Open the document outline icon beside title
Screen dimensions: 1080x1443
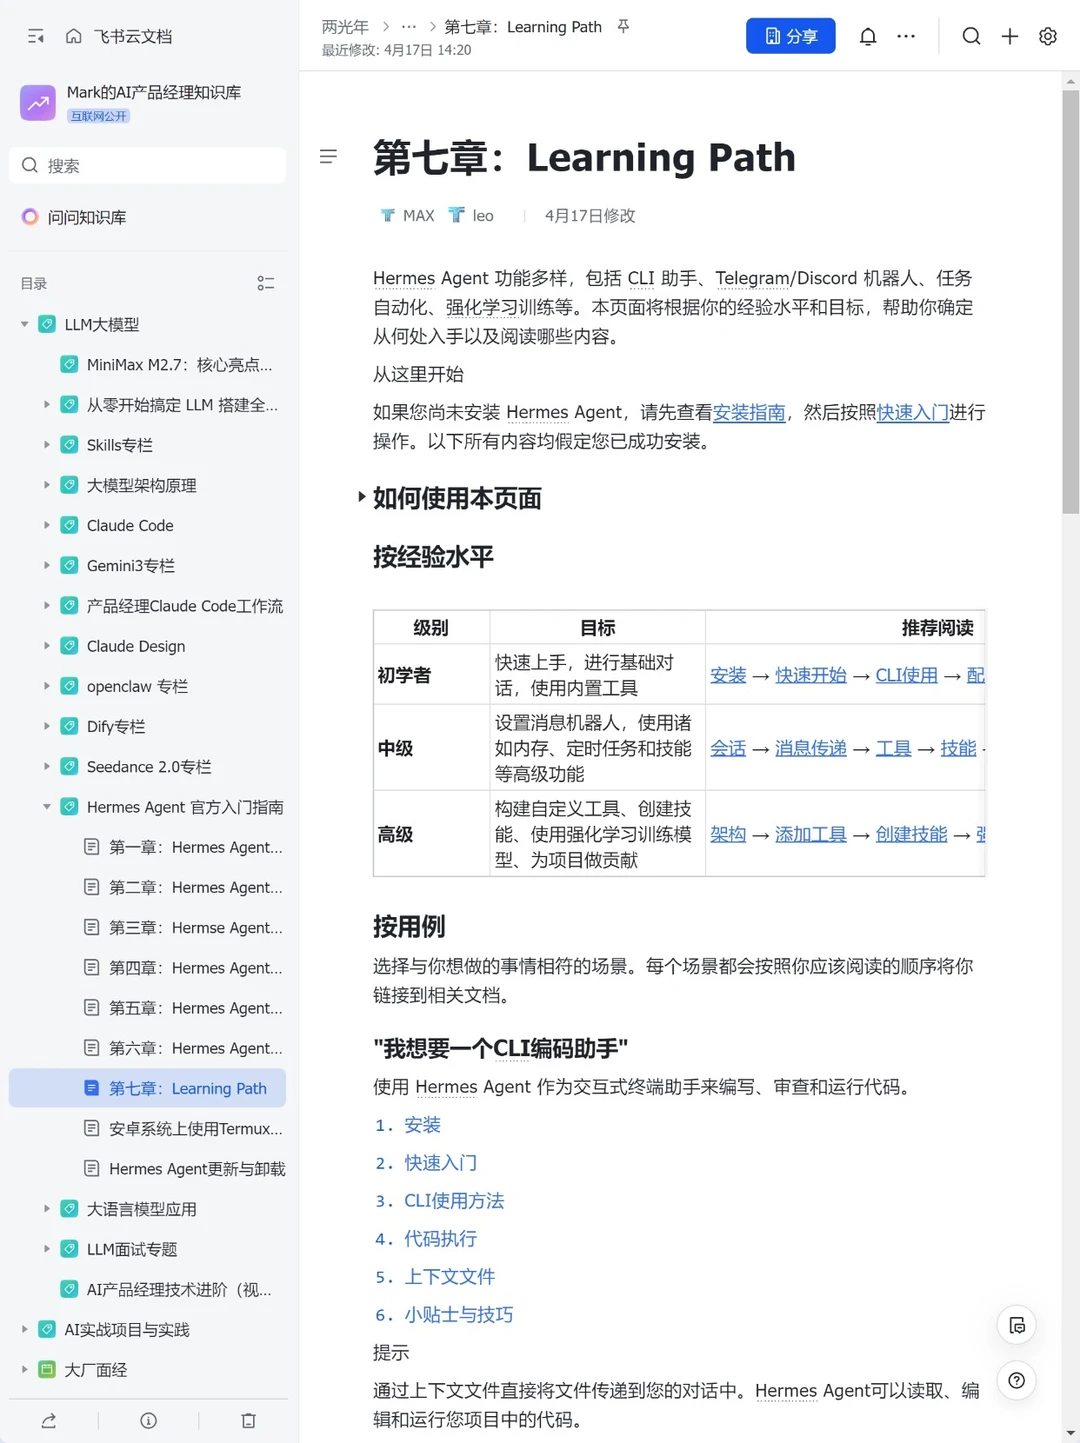(328, 157)
